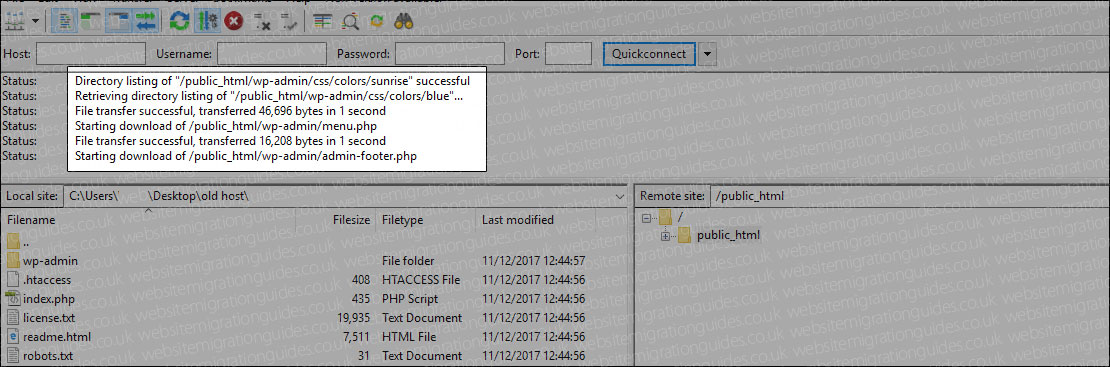Toggle directory comparison magnifier icon
Image resolution: width=1110 pixels, height=367 pixels.
coord(349,21)
